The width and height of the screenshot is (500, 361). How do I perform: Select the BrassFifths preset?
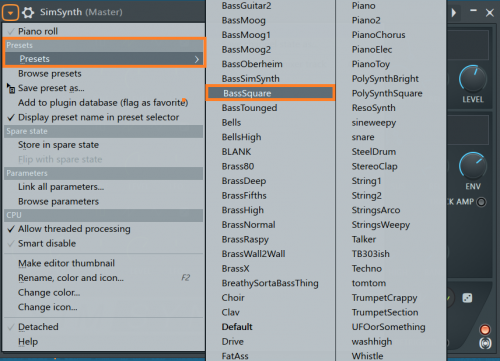point(244,196)
